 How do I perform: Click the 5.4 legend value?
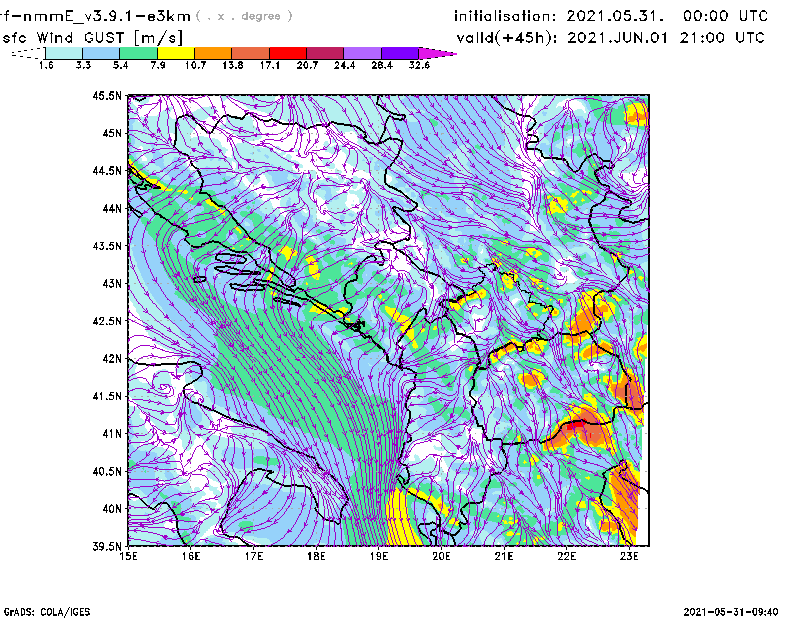(x=120, y=65)
